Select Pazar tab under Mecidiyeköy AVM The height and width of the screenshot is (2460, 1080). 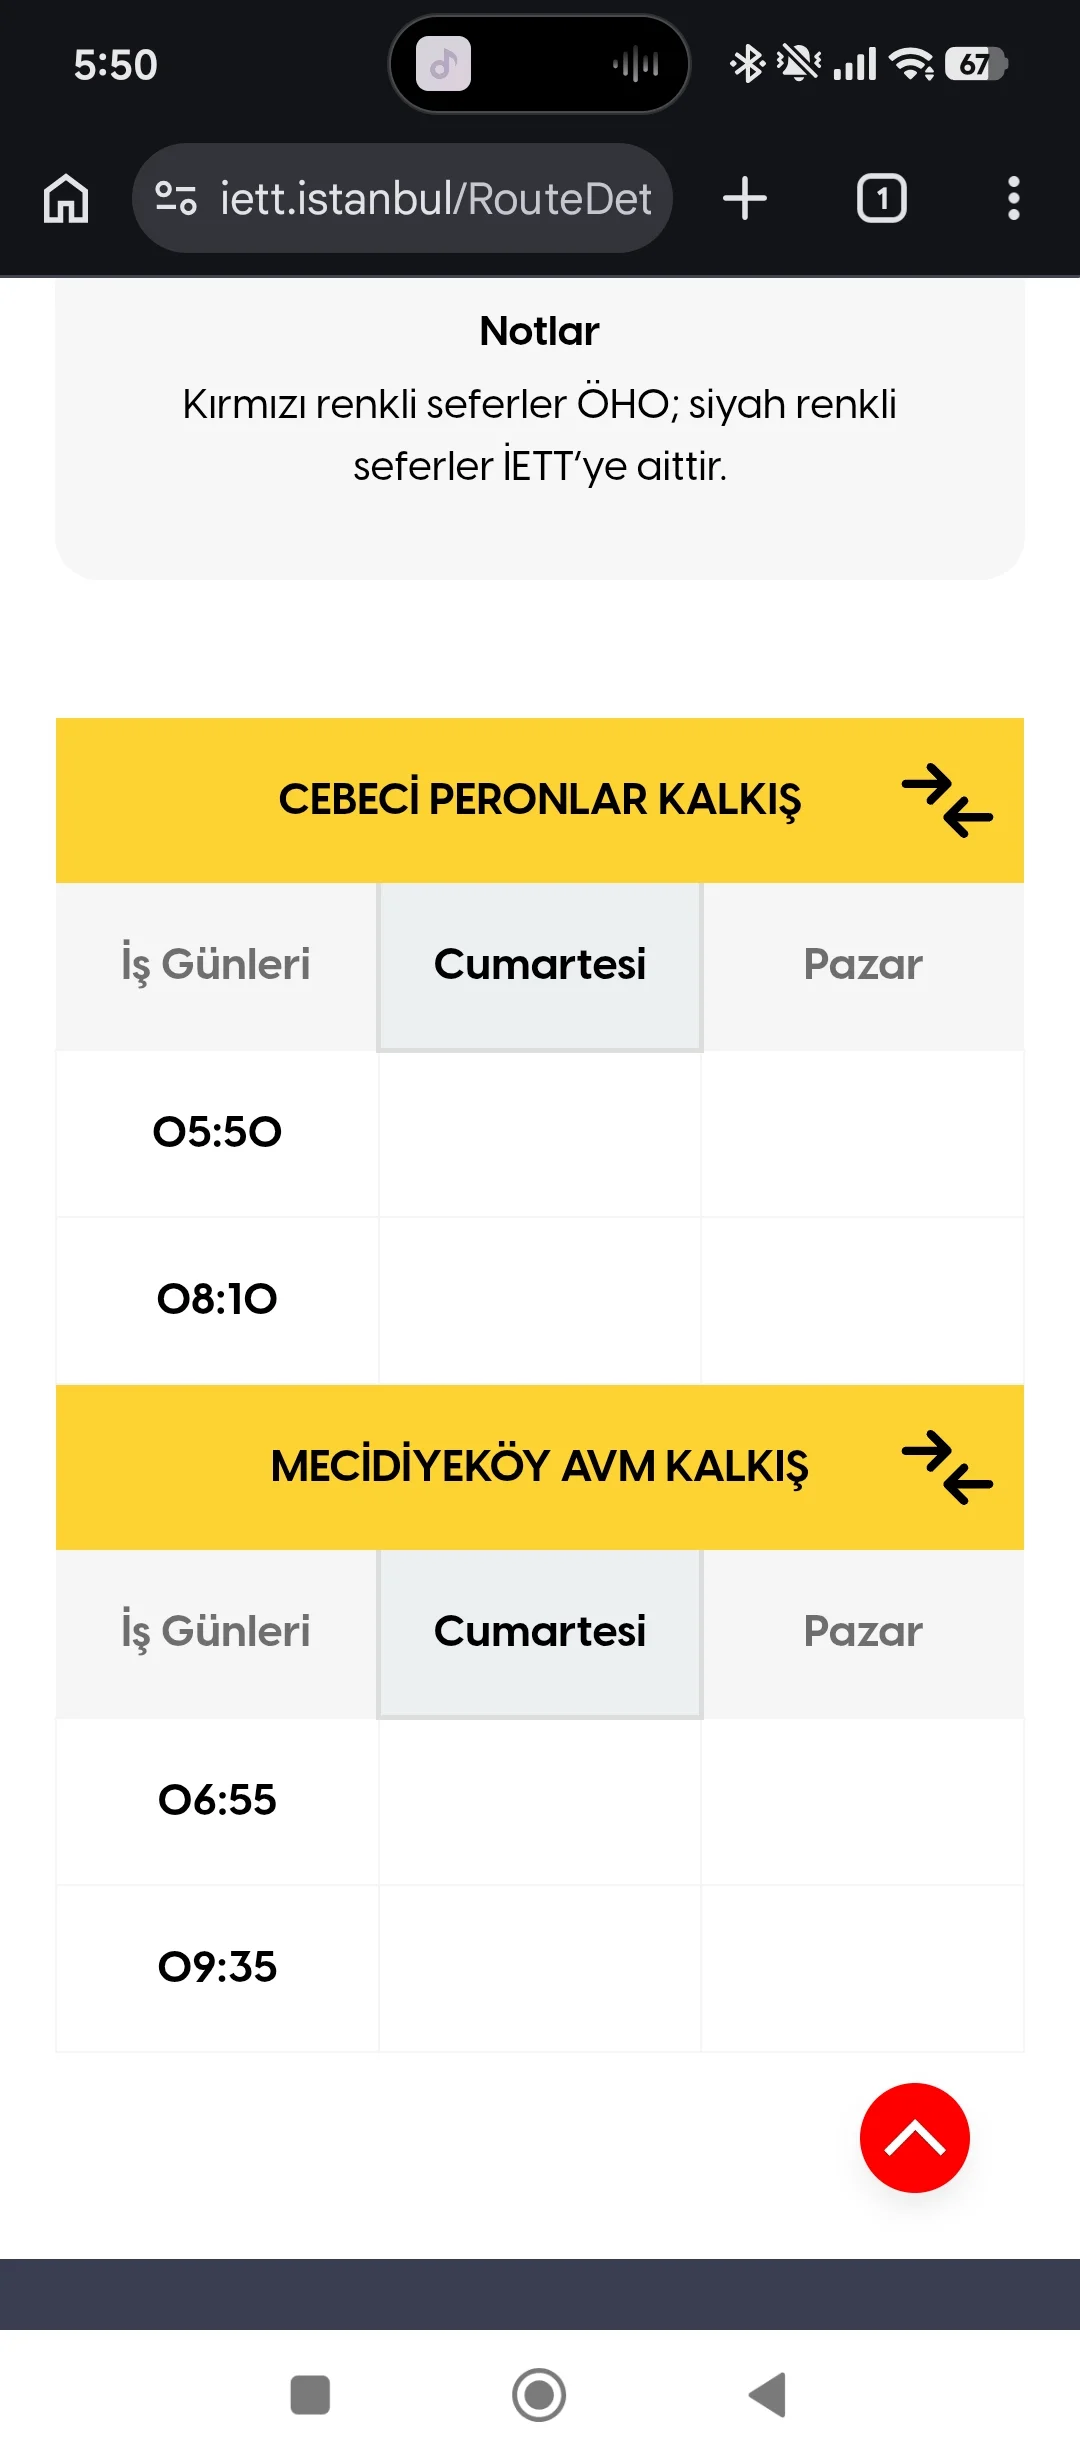(x=863, y=1632)
